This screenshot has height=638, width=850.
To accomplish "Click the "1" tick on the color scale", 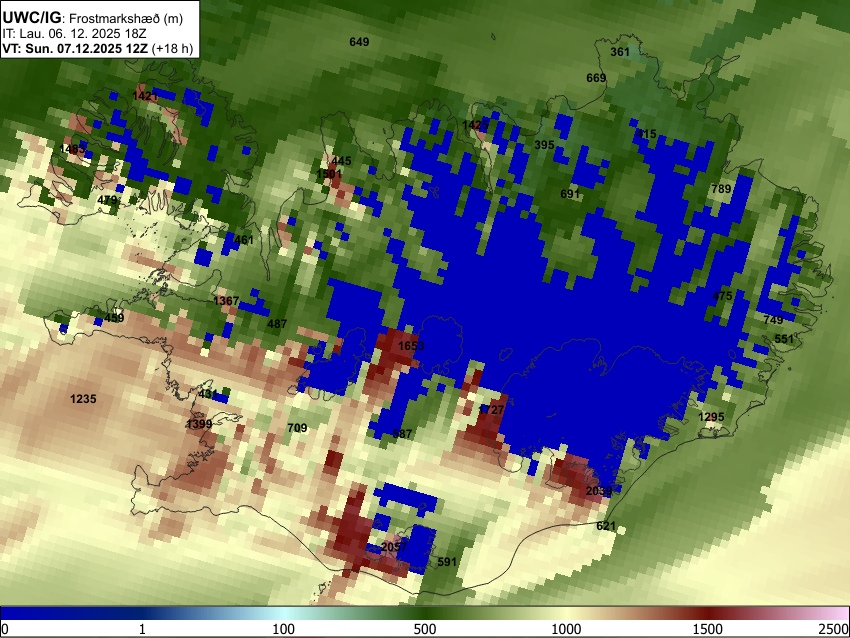I will tap(142, 629).
